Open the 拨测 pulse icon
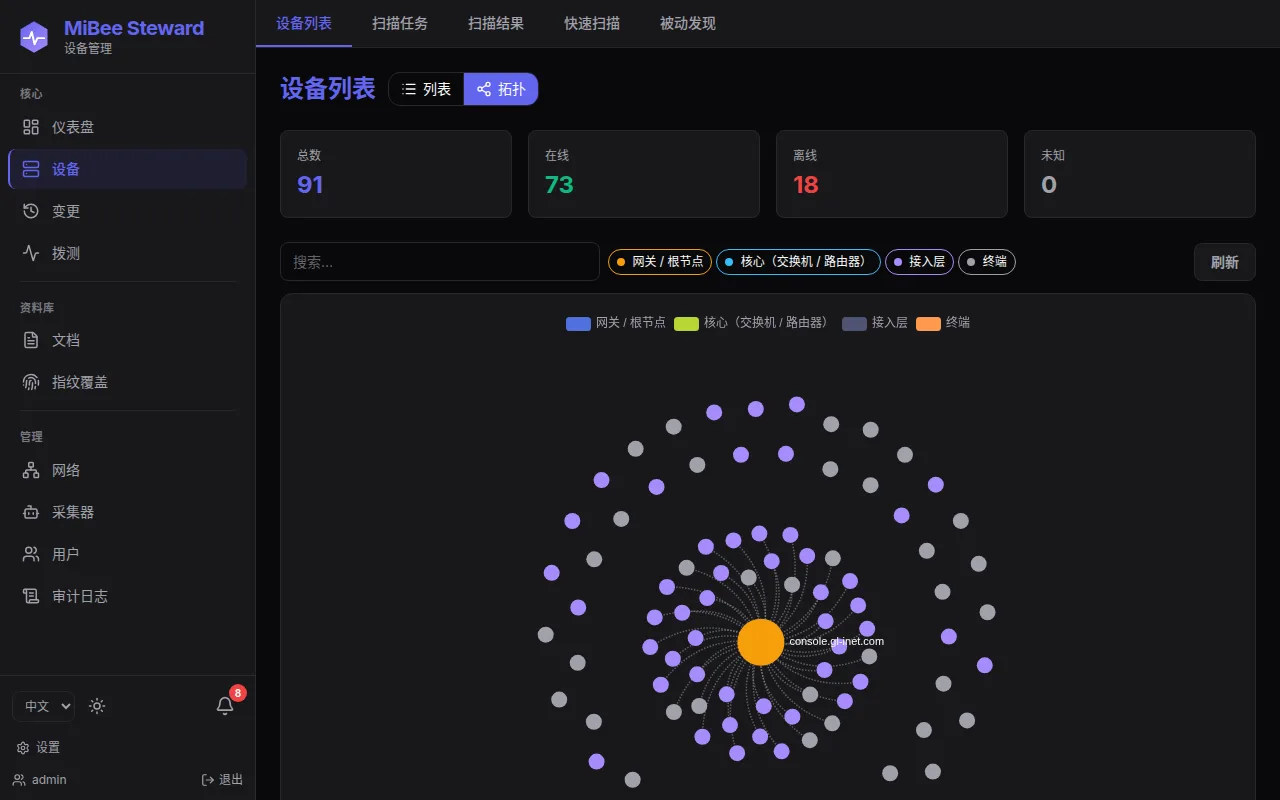The height and width of the screenshot is (800, 1280). [31, 253]
